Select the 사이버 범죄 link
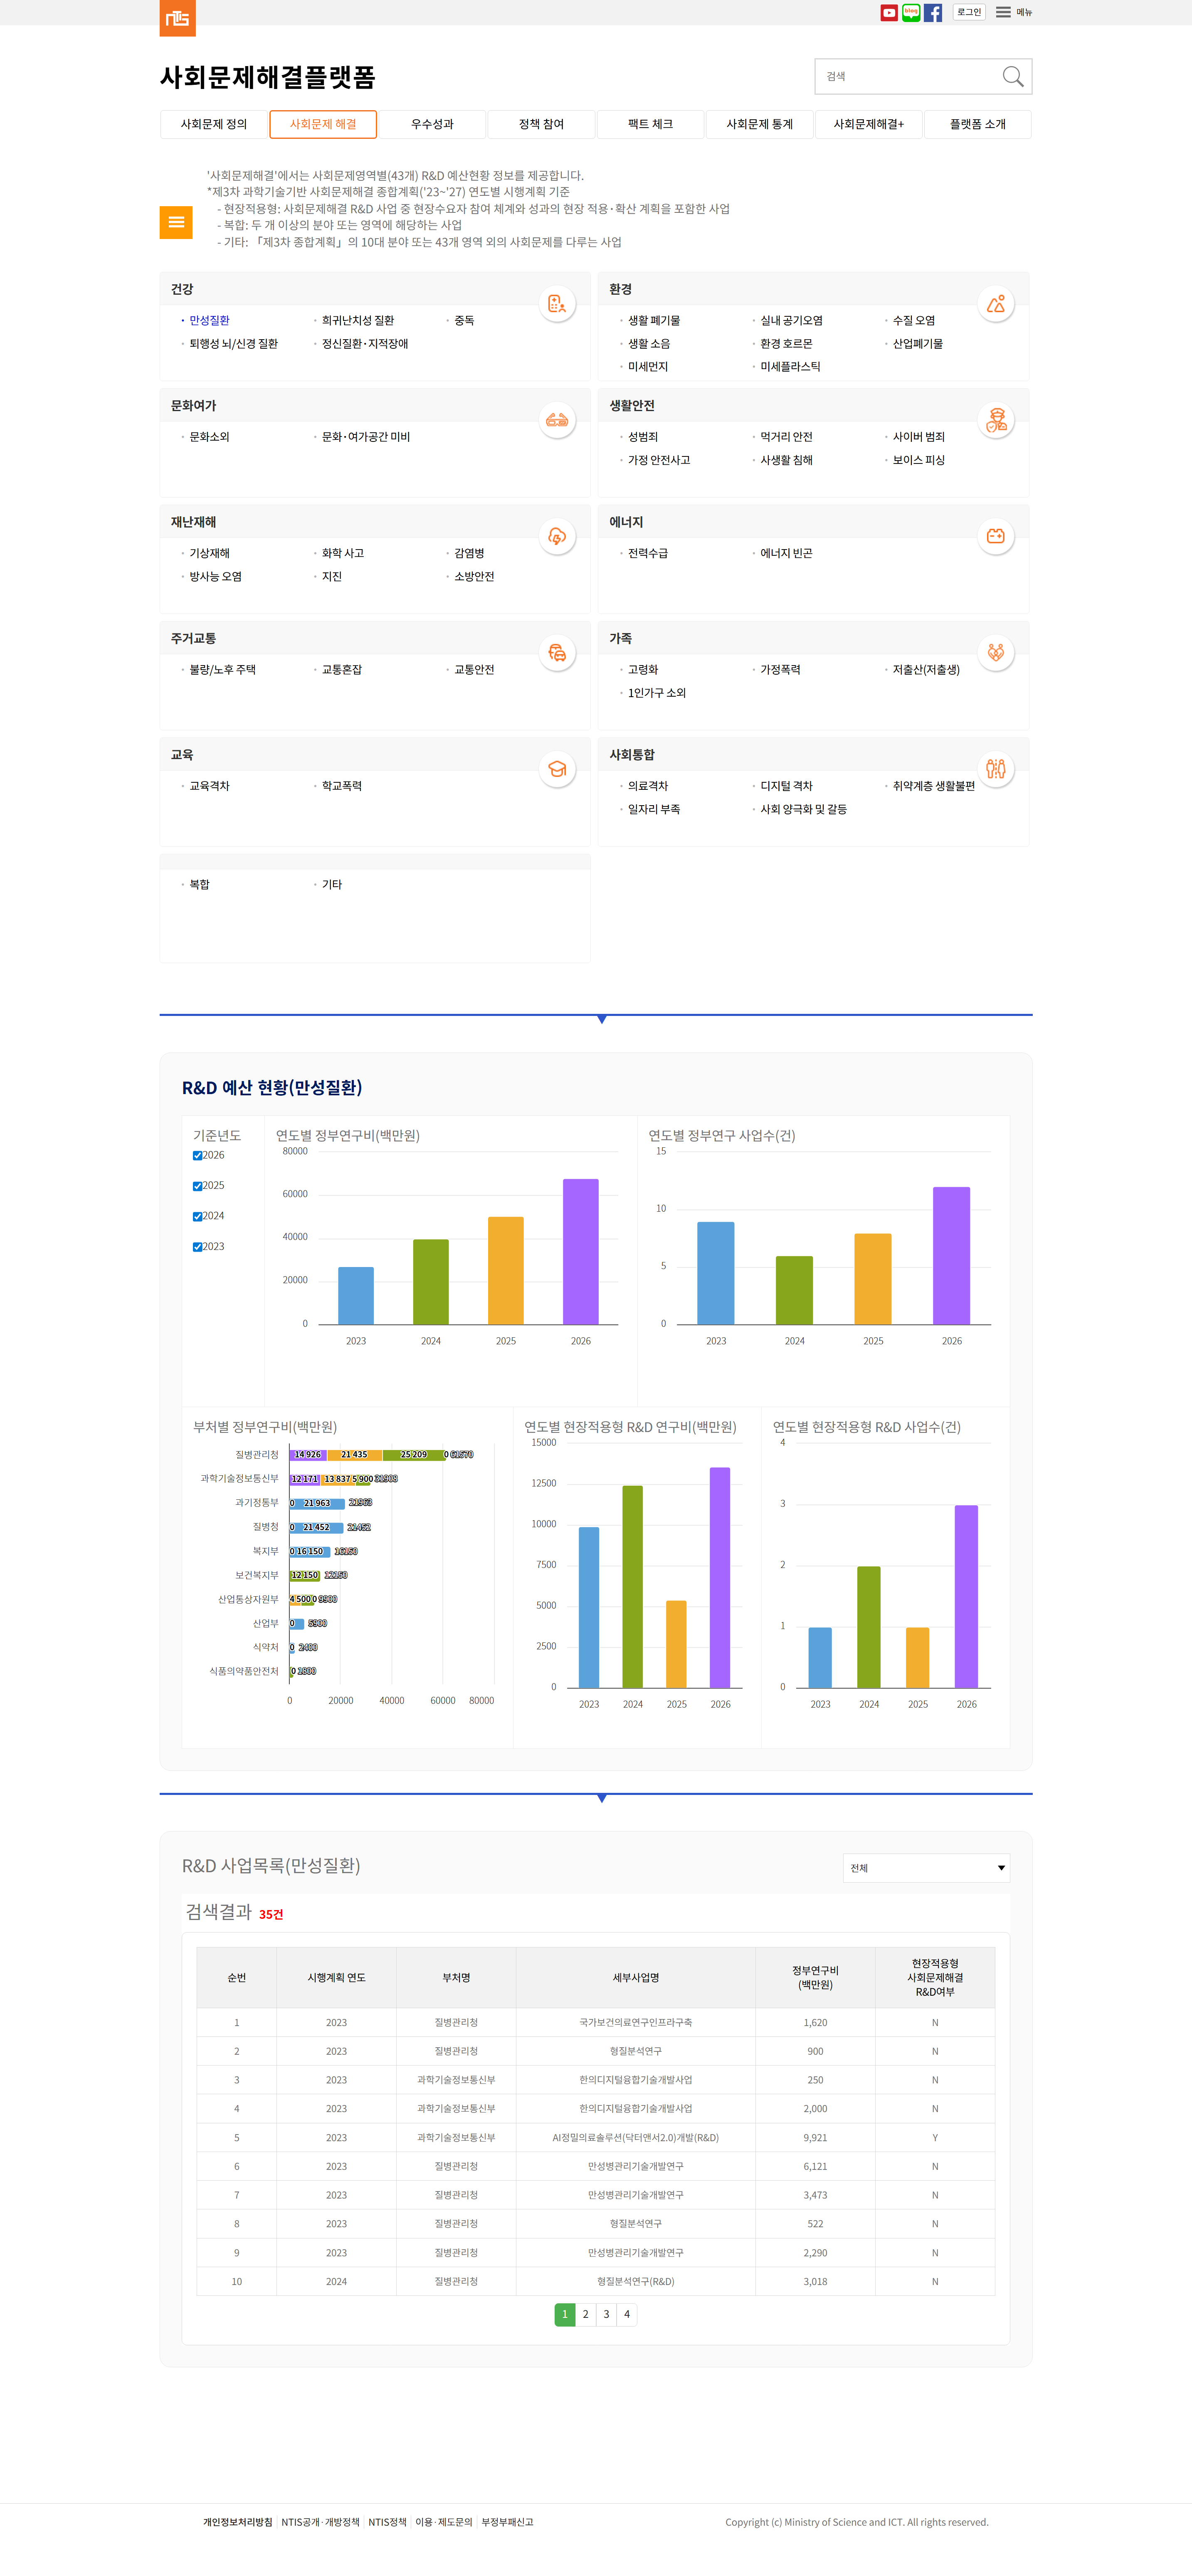Screen dimensions: 1192x2576 [x=919, y=437]
